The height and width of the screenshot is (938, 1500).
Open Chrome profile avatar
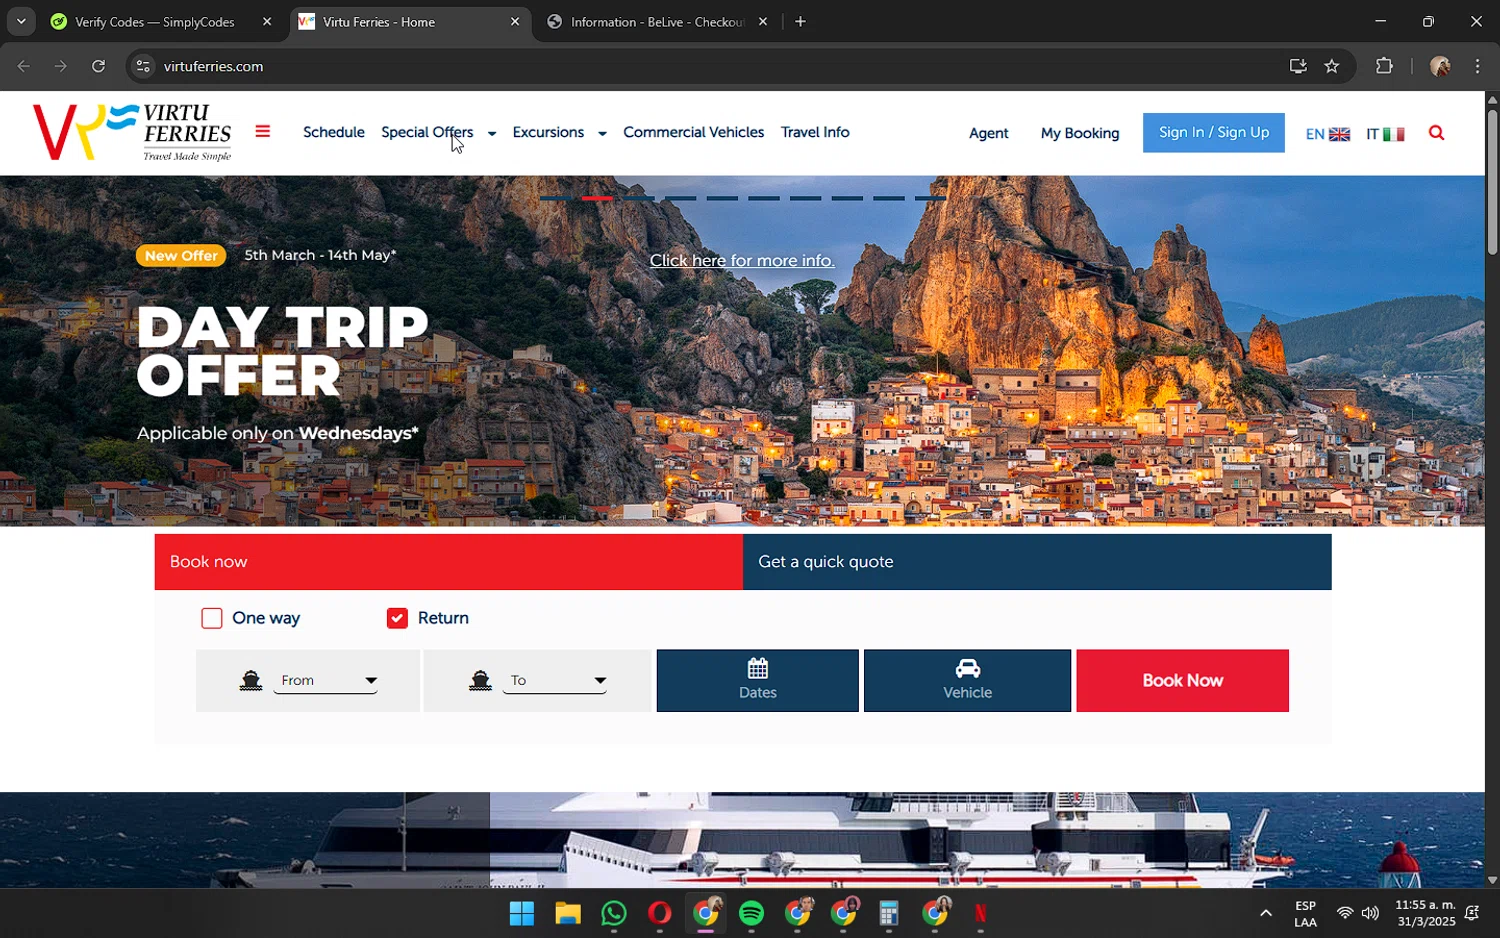(x=1440, y=66)
